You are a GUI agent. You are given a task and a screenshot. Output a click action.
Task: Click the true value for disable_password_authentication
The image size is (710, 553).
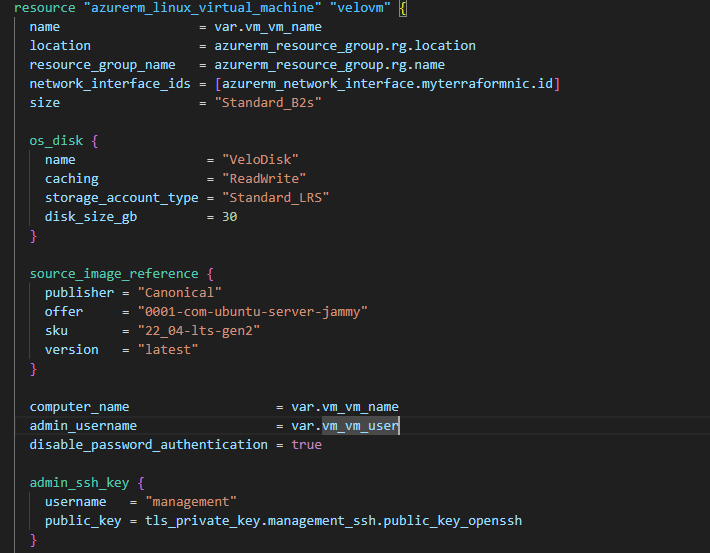click(306, 445)
